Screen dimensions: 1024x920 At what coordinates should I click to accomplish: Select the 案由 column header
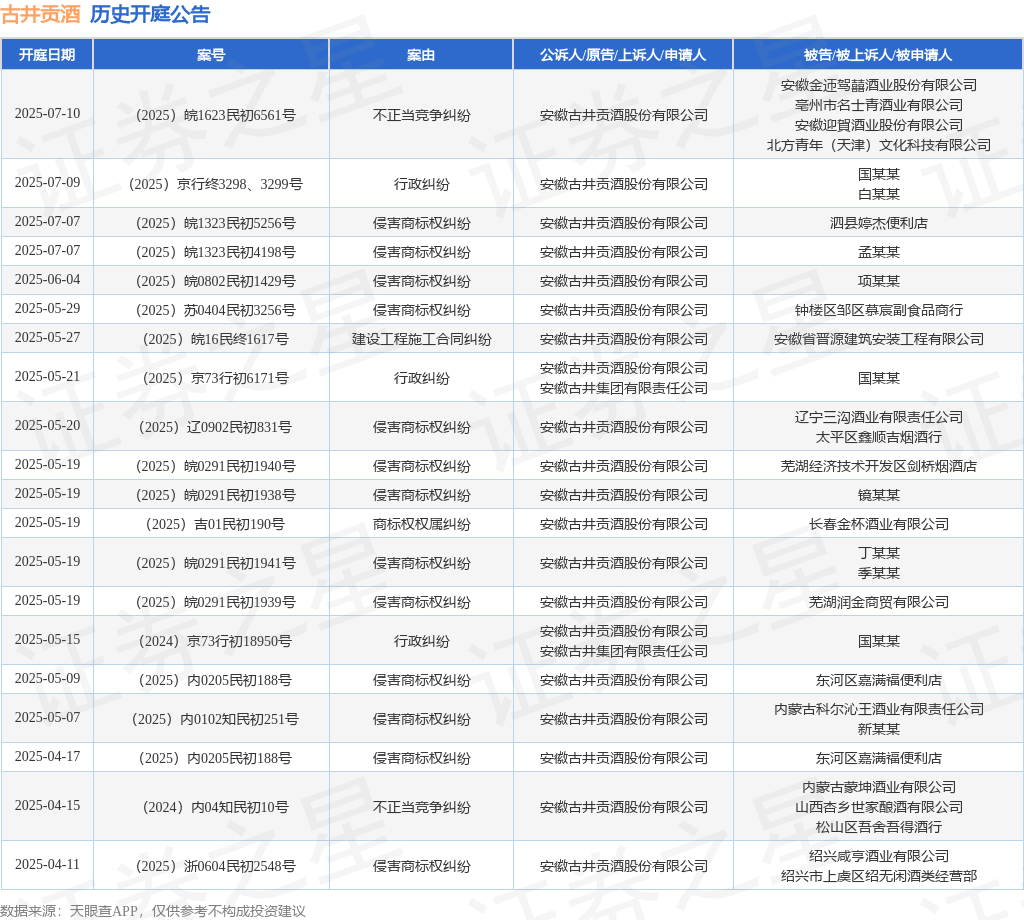(x=421, y=55)
